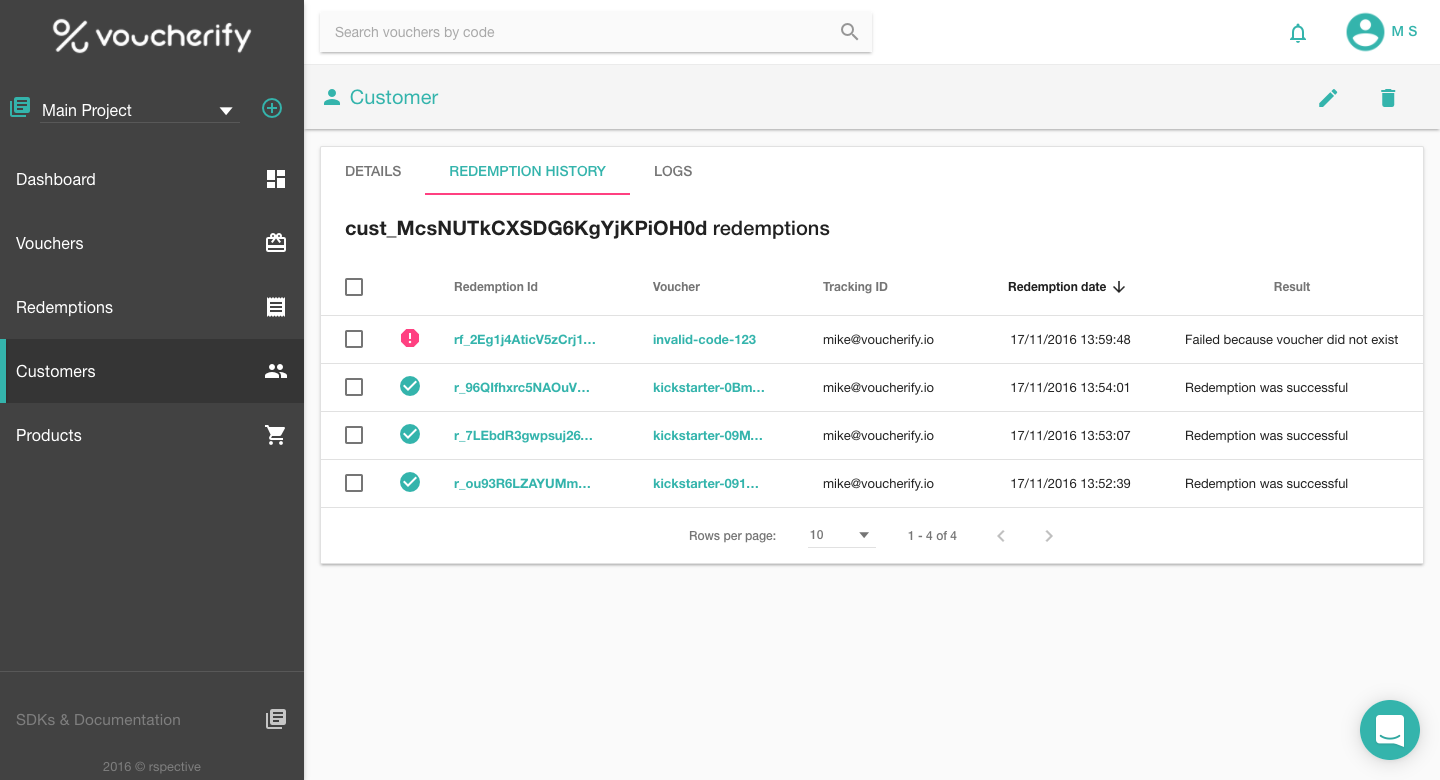The image size is (1440, 780).
Task: Open voucher invalid-code-123
Action: click(x=704, y=339)
